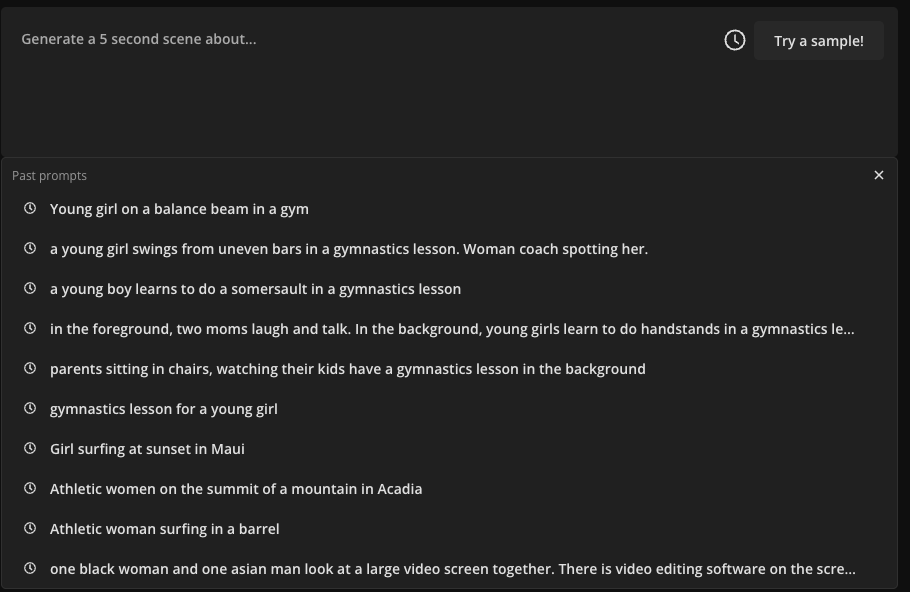Click clock icon beside balance beam prompt
The height and width of the screenshot is (592, 910).
tap(30, 209)
